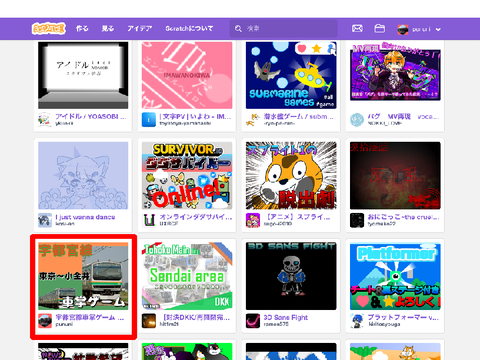This screenshot has width=480, height=360.
Task: Click author avatar beside 3D Sans Fight
Action: 253,321
